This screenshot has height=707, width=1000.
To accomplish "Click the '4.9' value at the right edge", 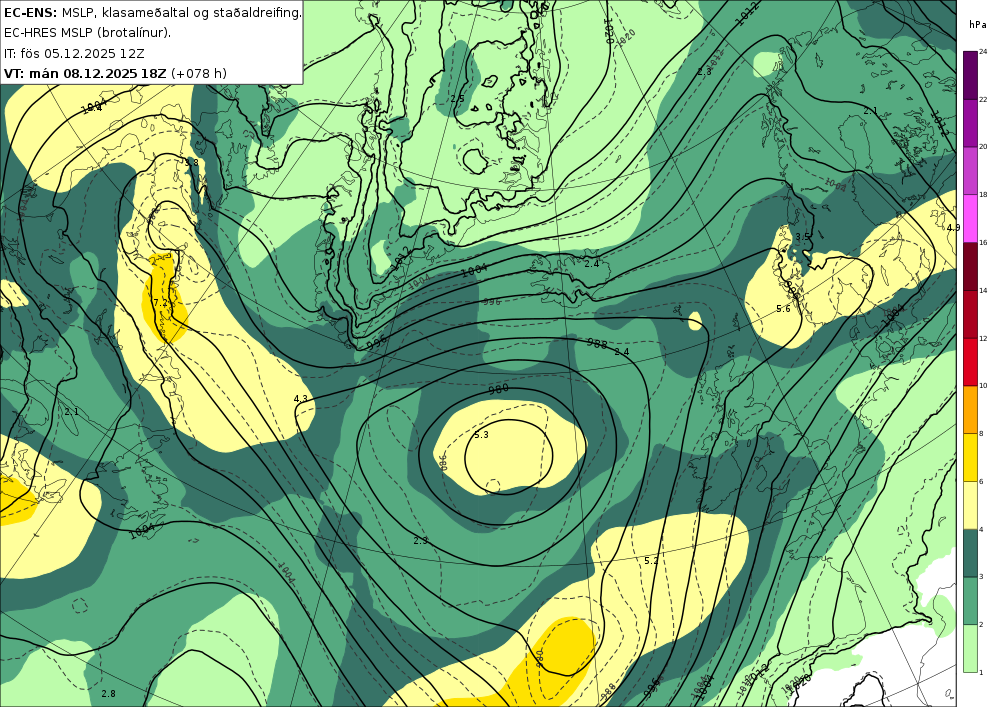I will click(x=953, y=228).
